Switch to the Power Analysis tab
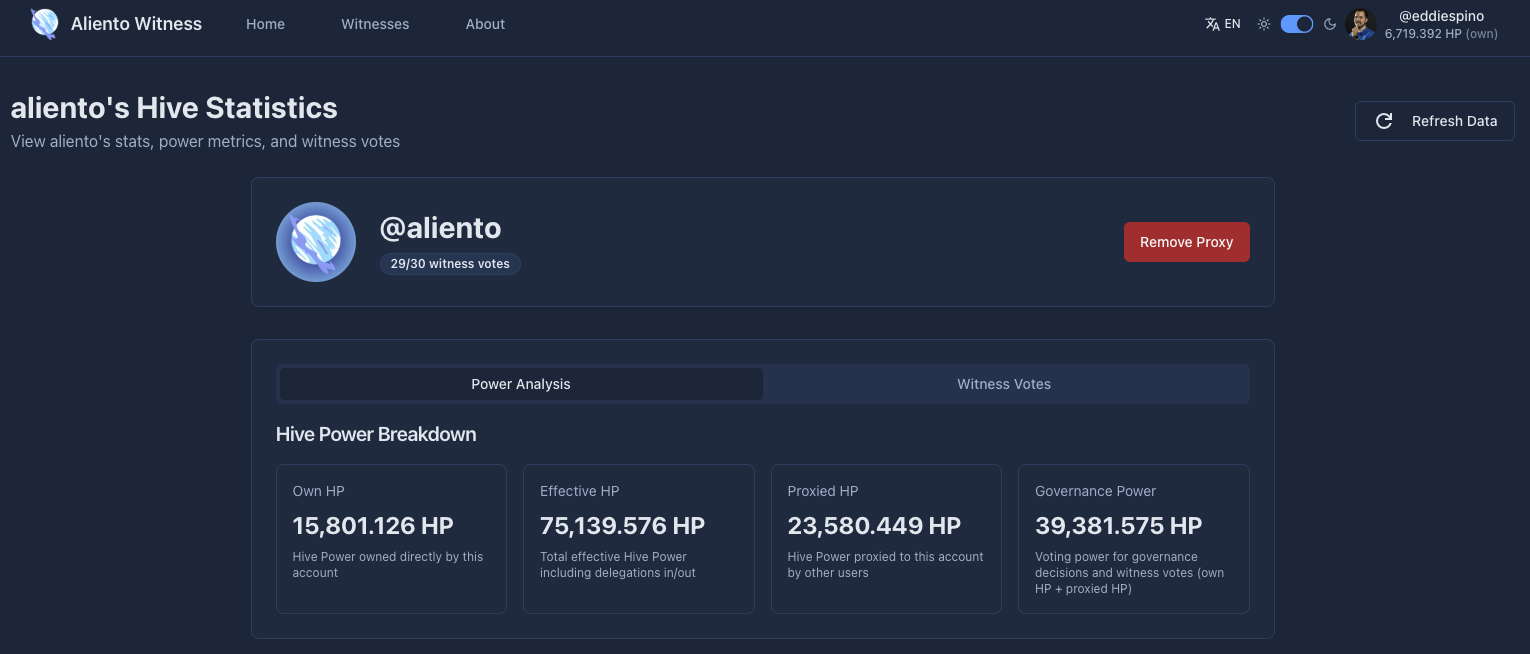The image size is (1530, 654). pos(521,384)
